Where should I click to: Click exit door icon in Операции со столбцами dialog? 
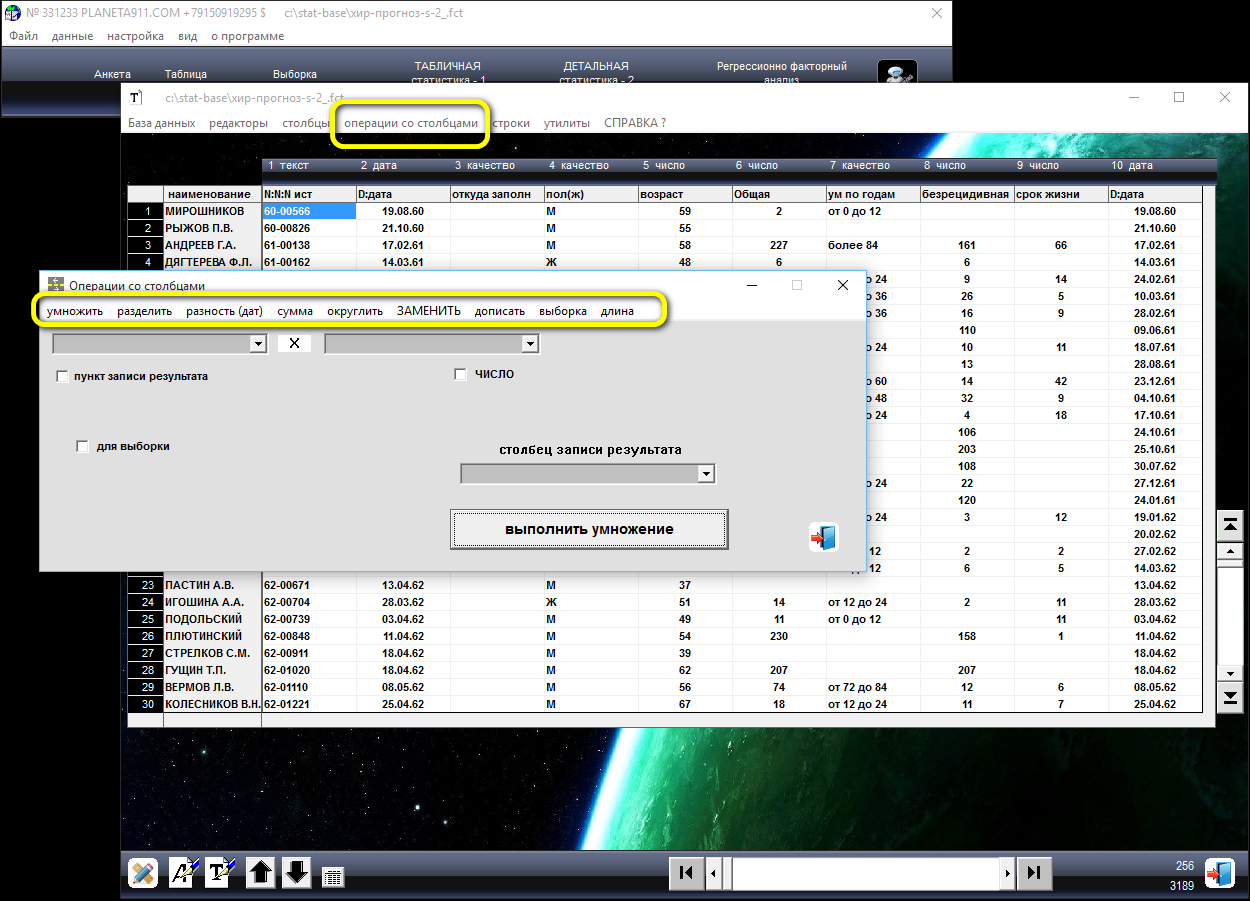823,538
